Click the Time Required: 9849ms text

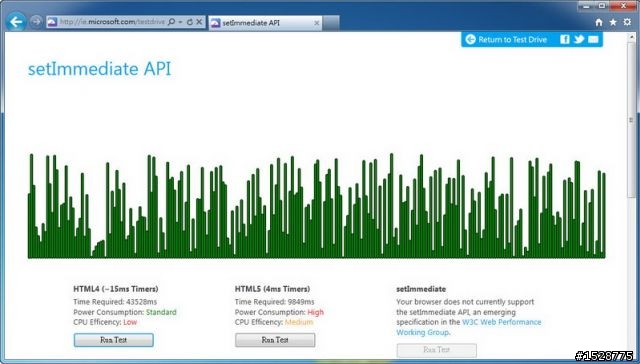tap(275, 302)
